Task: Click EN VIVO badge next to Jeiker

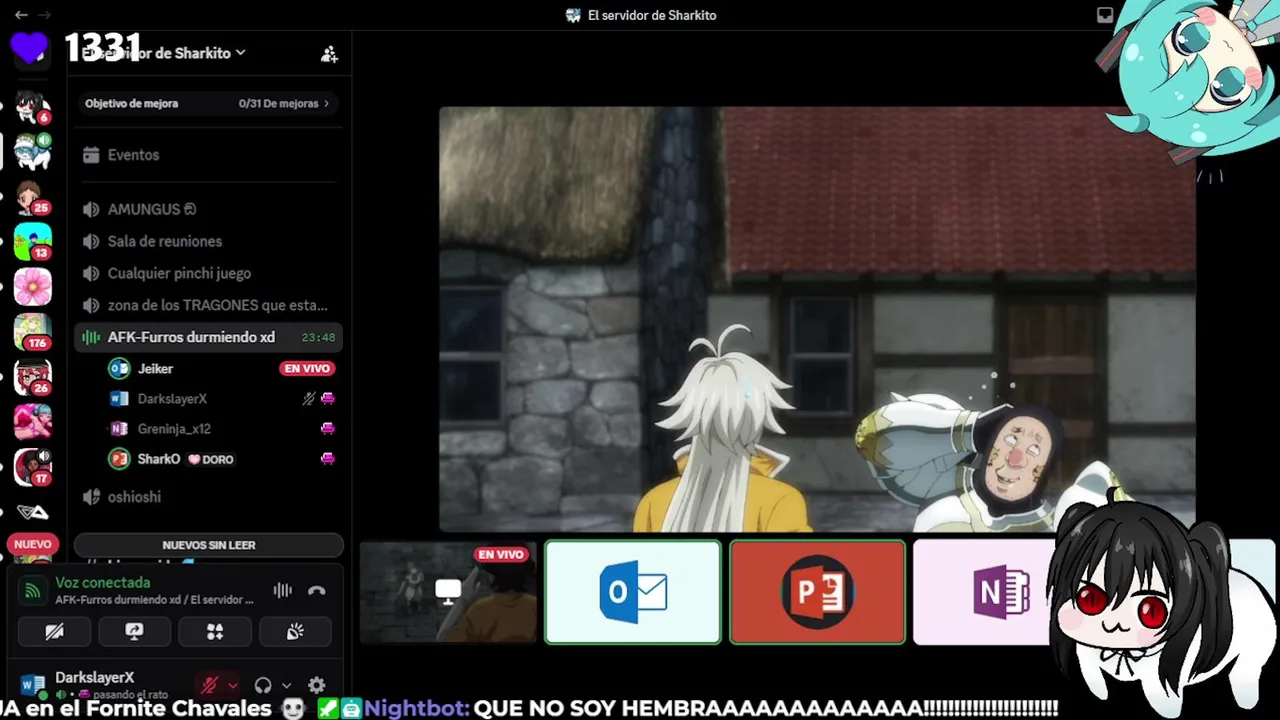Action: [307, 369]
